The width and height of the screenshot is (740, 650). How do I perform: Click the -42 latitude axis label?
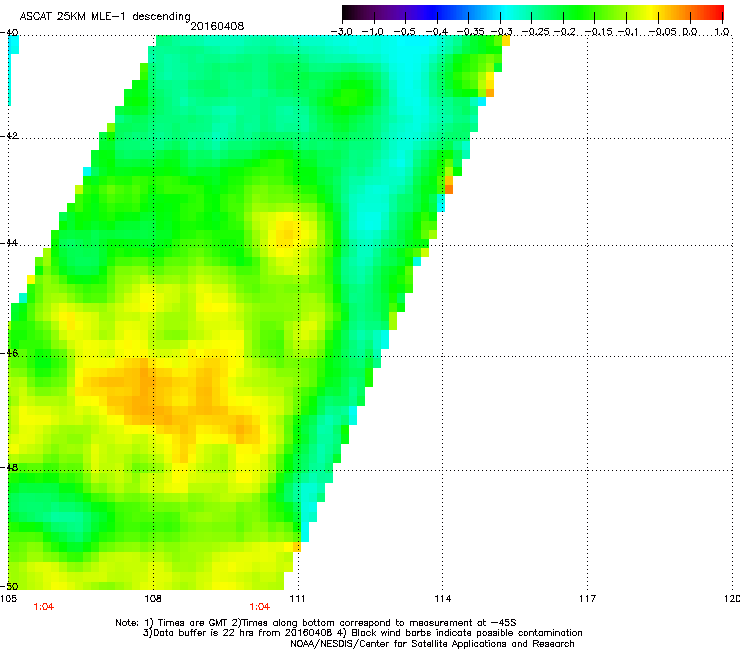point(9,136)
